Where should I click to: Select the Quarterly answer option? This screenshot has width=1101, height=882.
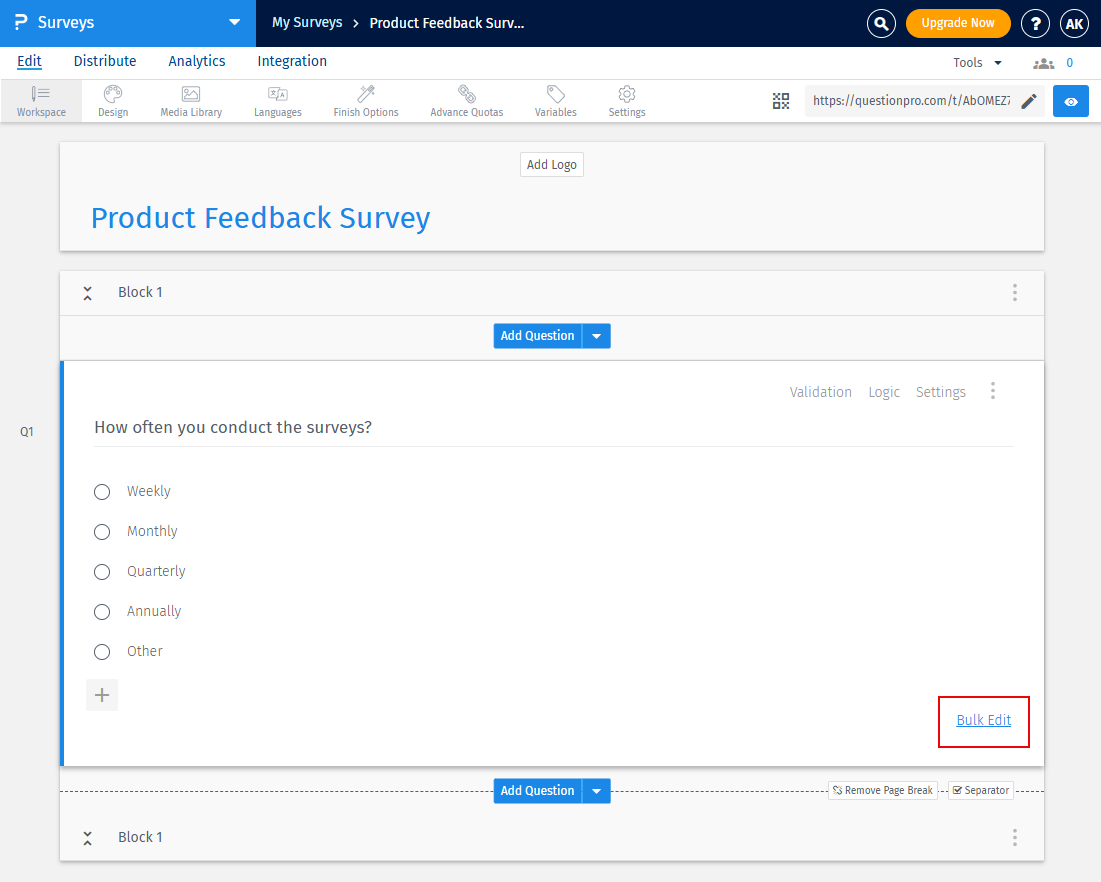101,571
